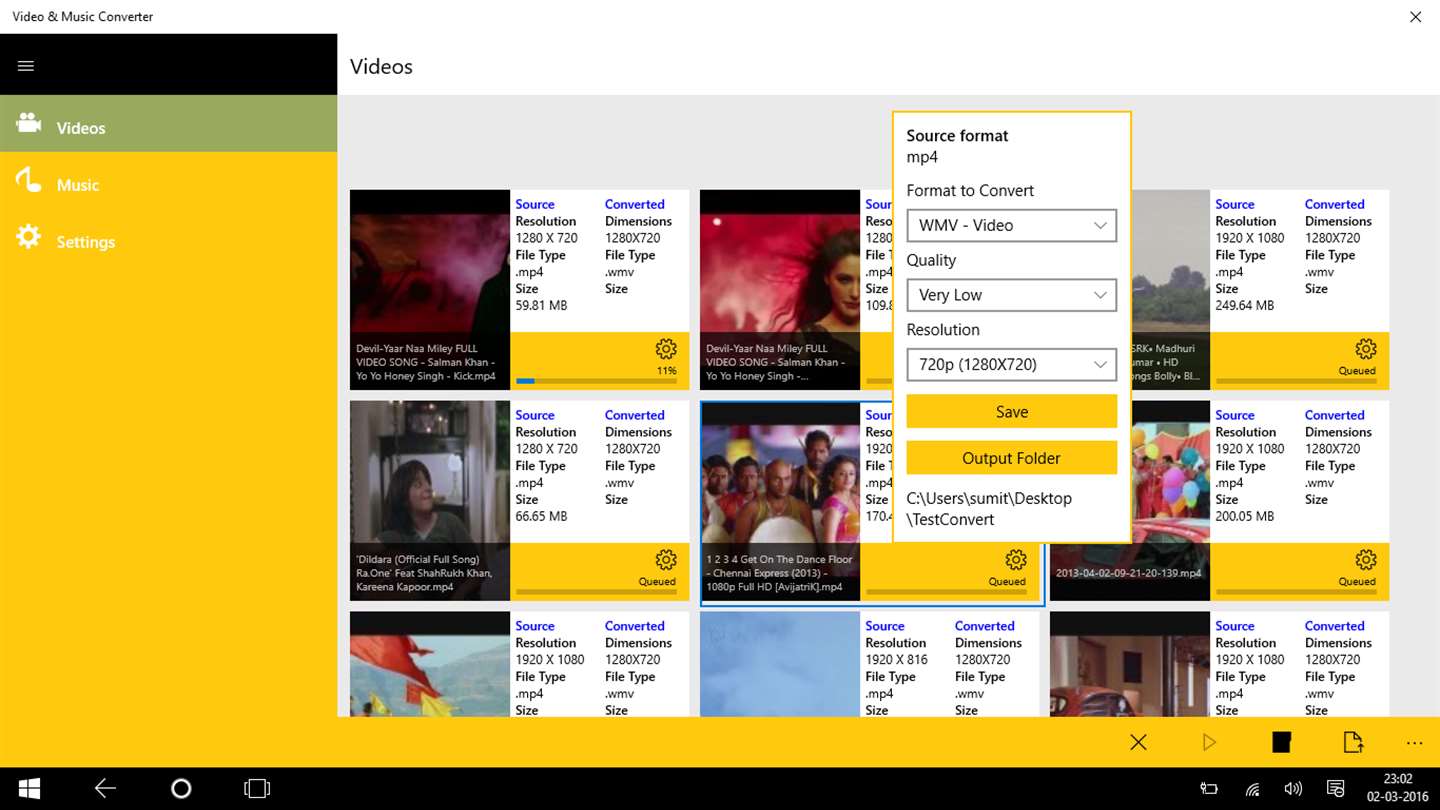
Task: Open gear settings for the Kick.mp4 video
Action: click(666, 349)
